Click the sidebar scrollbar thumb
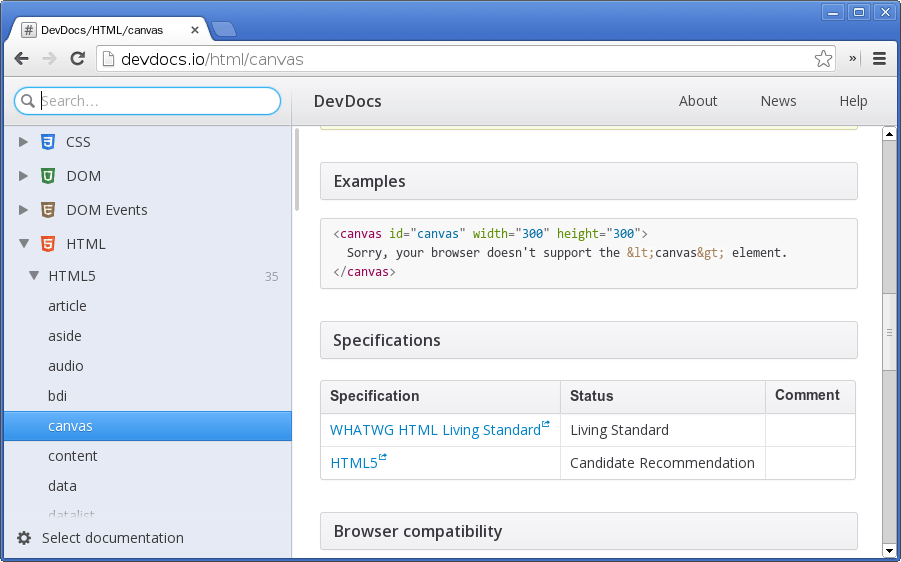The image size is (901, 562). [x=297, y=170]
